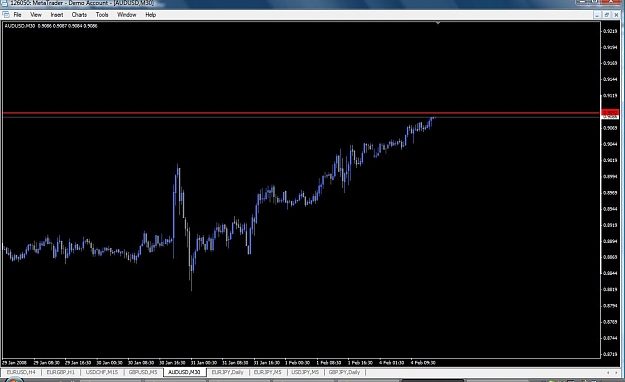Open the Help menu

click(150, 15)
